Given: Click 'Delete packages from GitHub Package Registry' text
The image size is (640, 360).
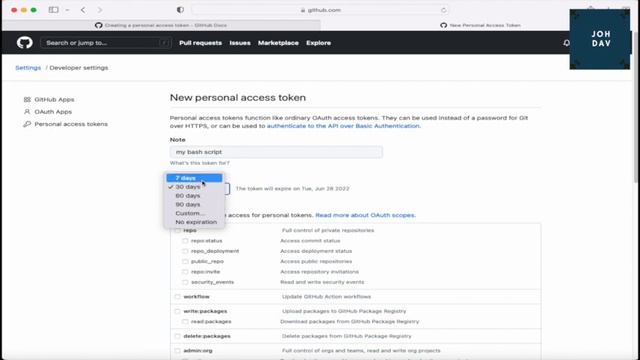Looking at the screenshot, I should [x=347, y=336].
